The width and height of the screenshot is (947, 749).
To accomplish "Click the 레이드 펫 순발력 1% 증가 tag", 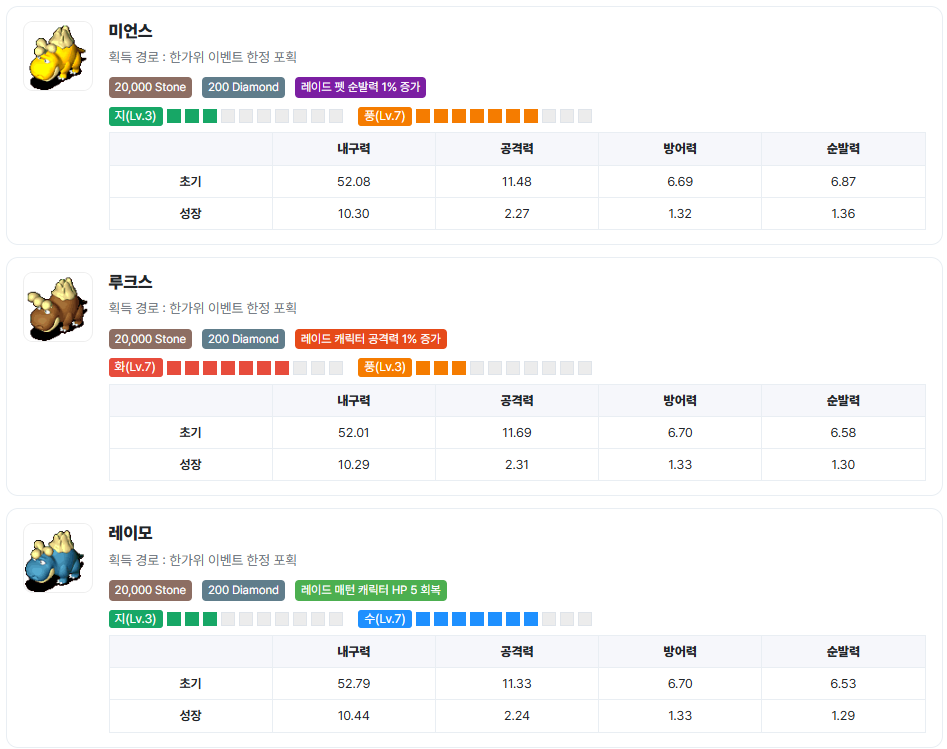I will [360, 87].
